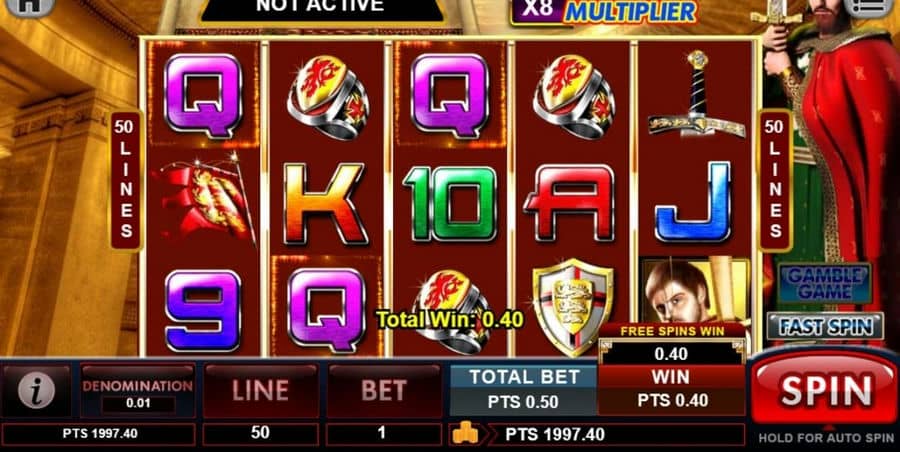The image size is (900, 452).
Task: Change the LINE setting
Action: click(261, 391)
